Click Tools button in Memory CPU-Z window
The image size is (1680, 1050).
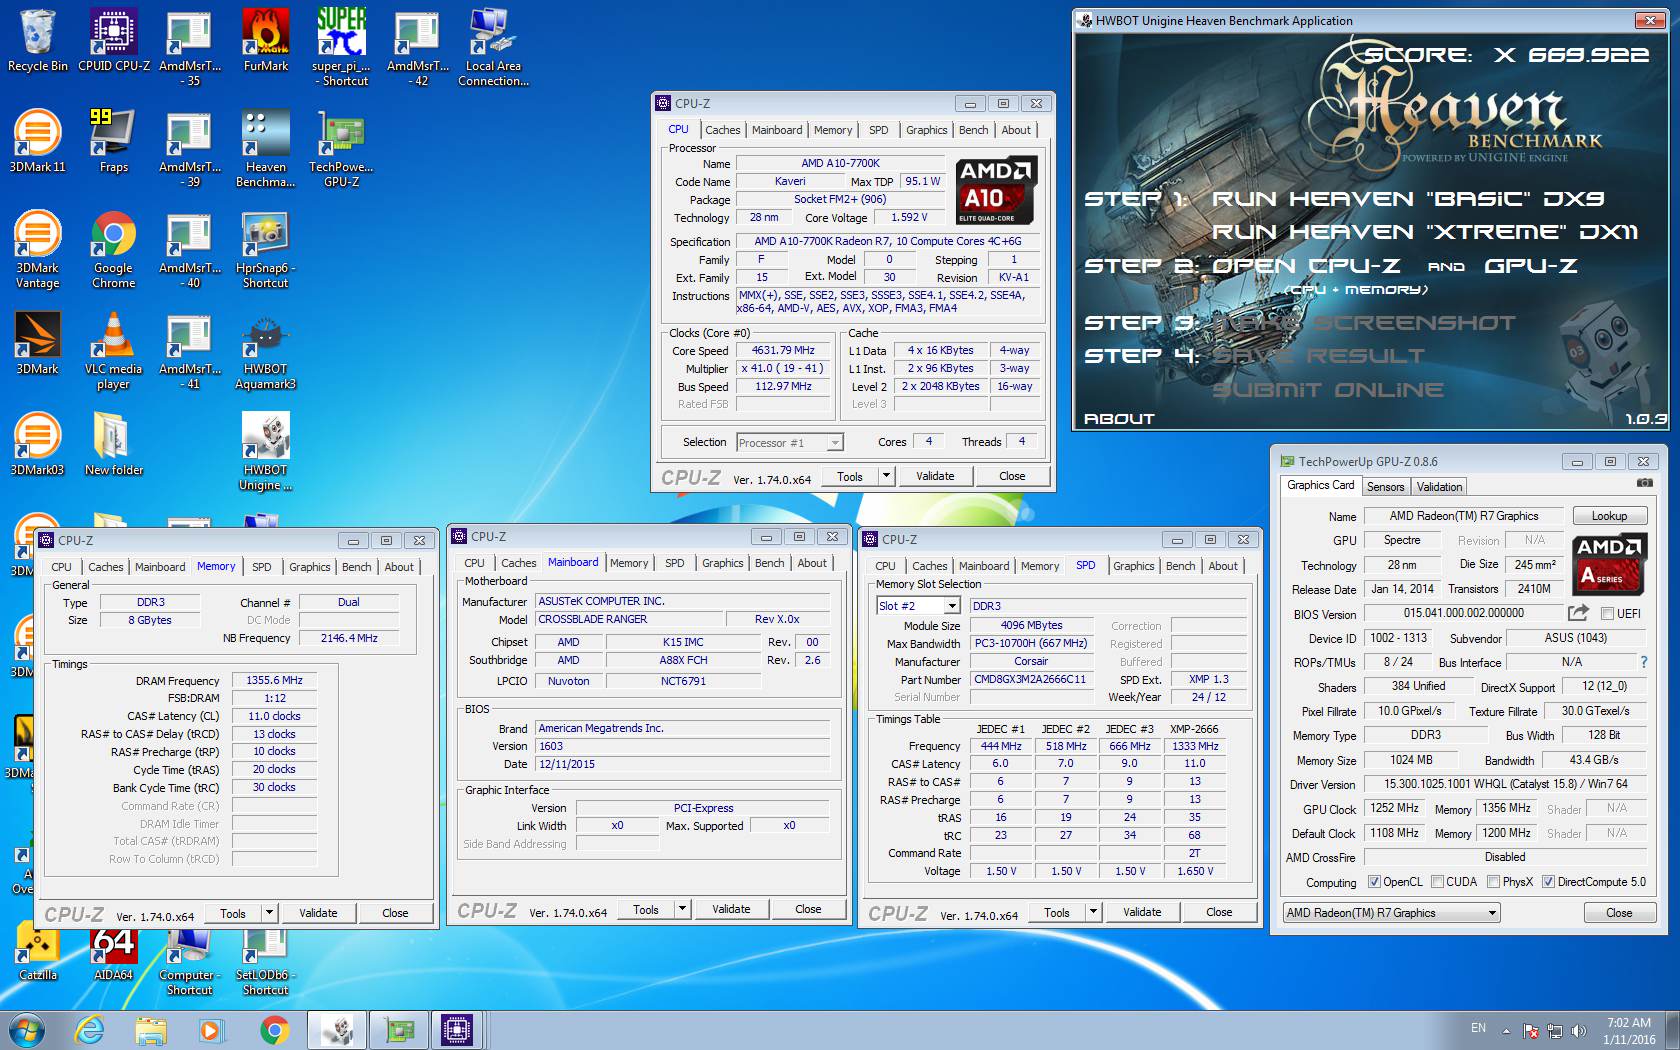coord(233,913)
